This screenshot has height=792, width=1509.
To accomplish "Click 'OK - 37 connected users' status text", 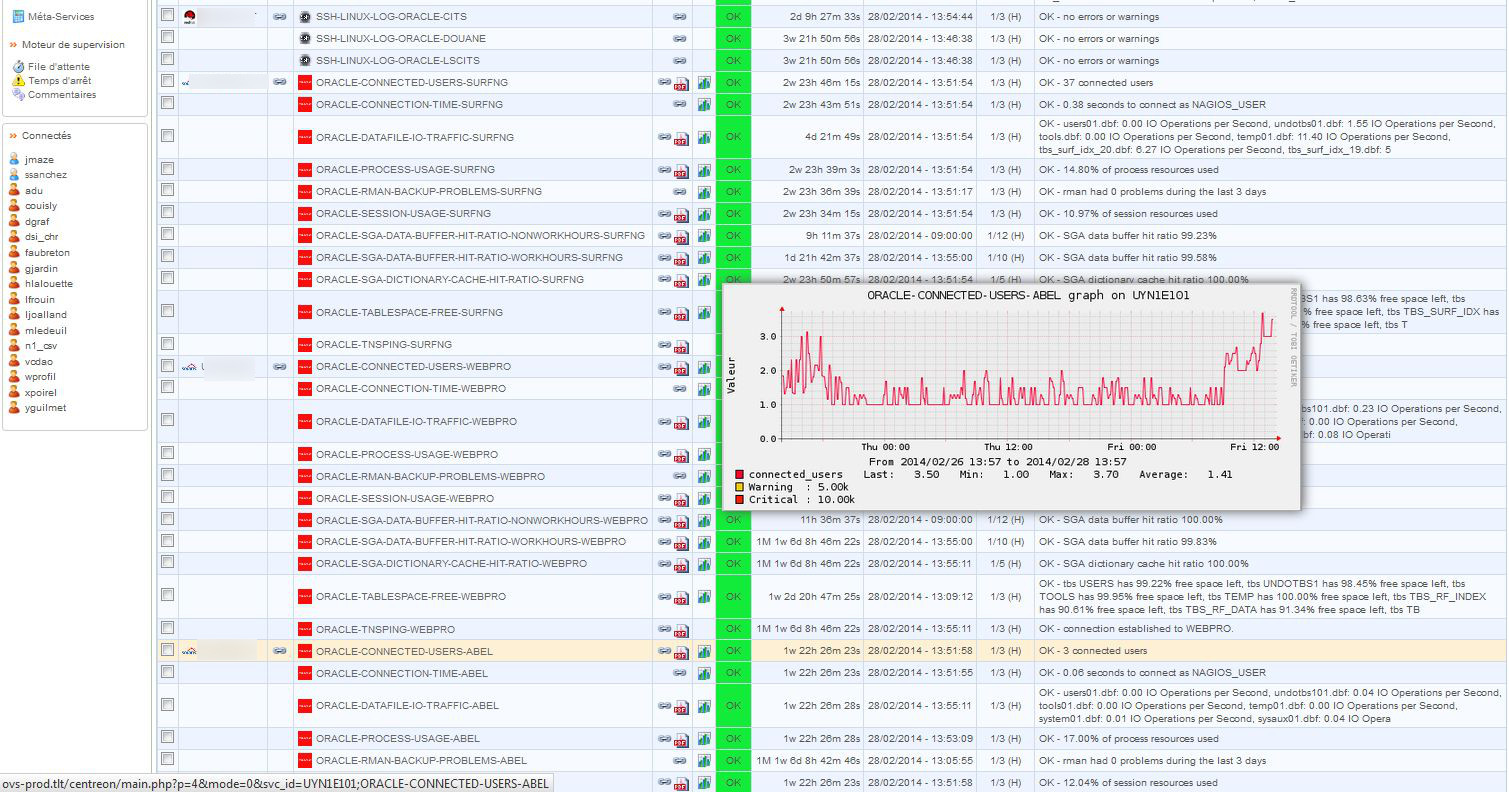I will pyautogui.click(x=1096, y=83).
